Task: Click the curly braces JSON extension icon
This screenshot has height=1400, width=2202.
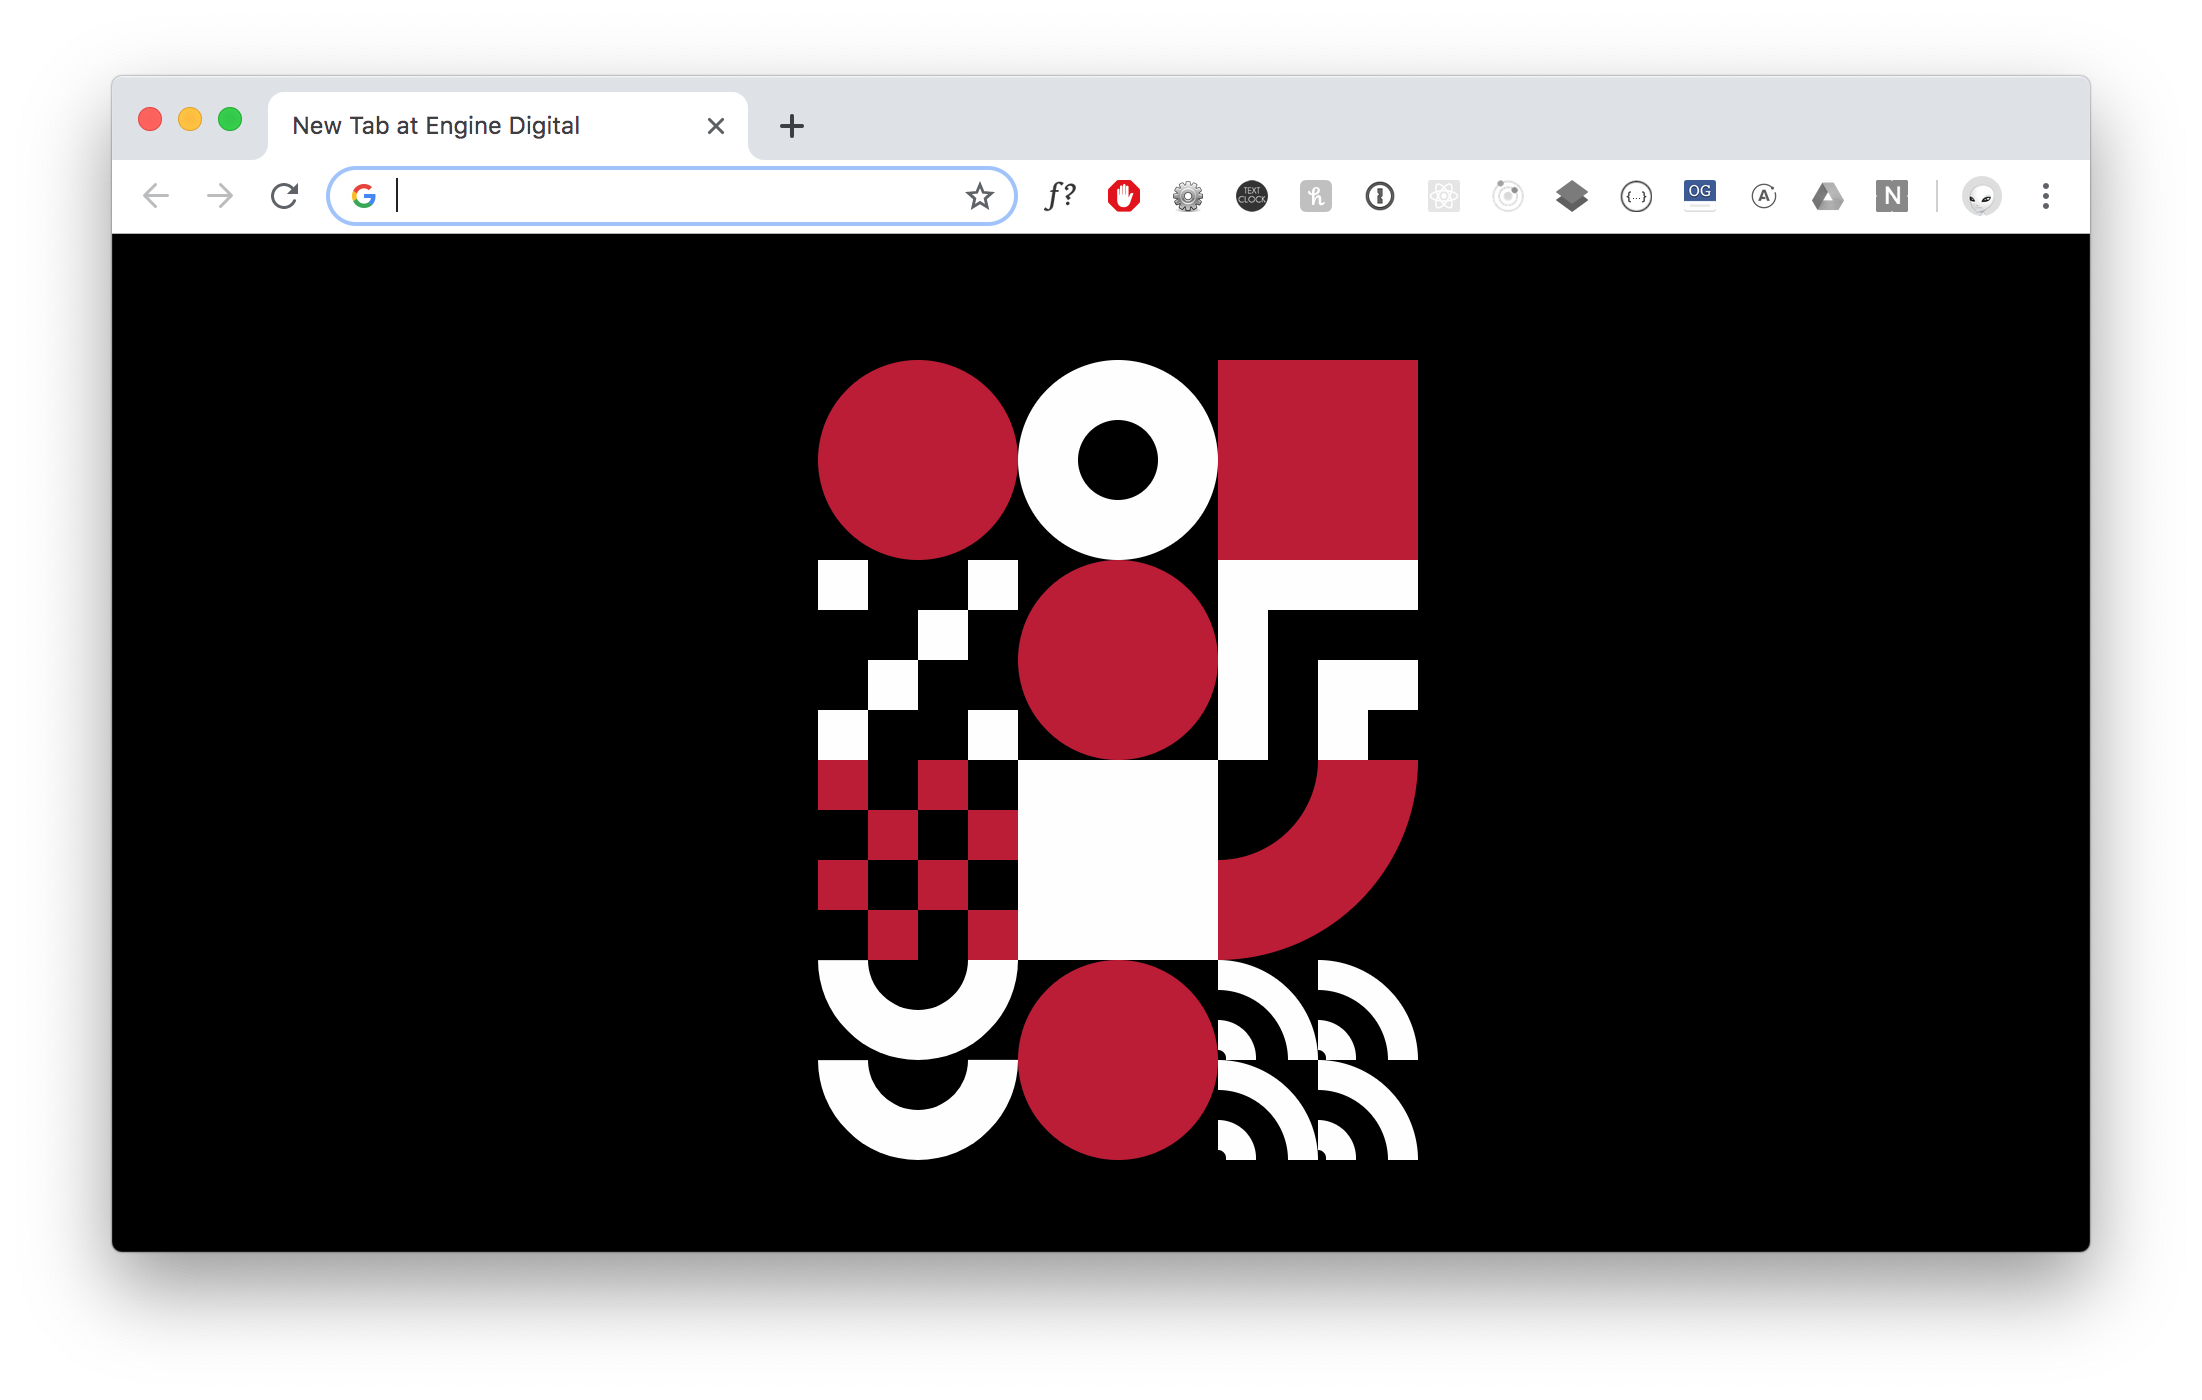Action: [1636, 196]
